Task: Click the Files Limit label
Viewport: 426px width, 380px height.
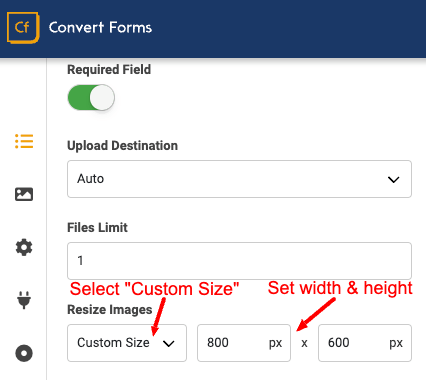Action: [97, 228]
